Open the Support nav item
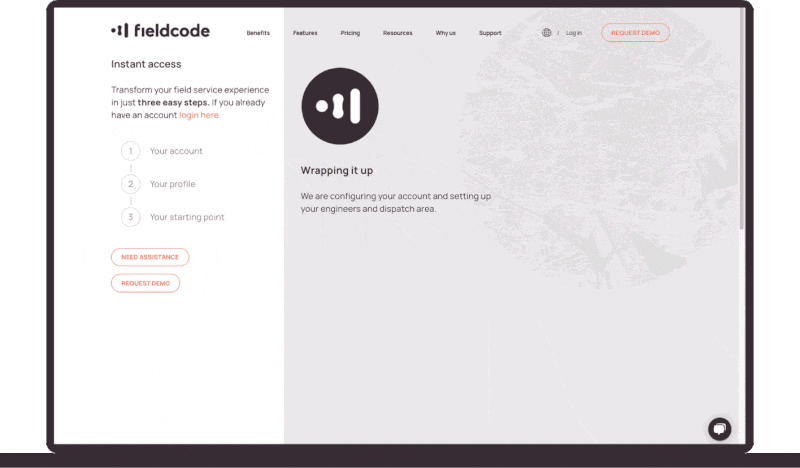 [x=490, y=33]
